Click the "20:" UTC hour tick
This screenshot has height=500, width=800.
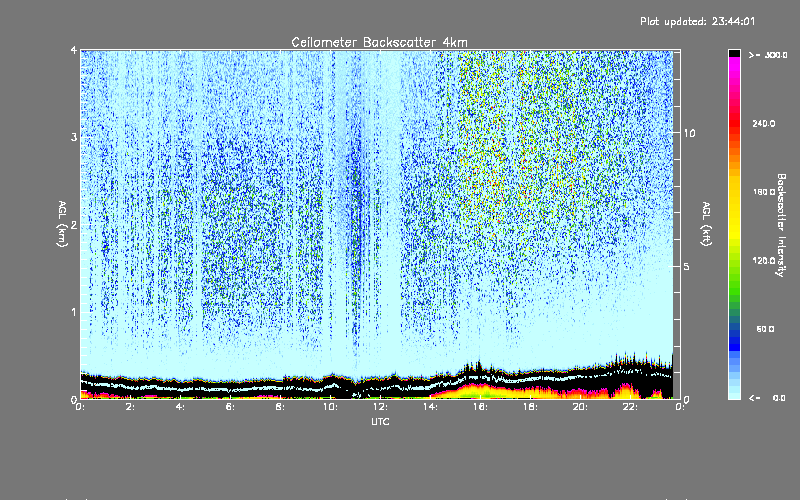pos(580,407)
